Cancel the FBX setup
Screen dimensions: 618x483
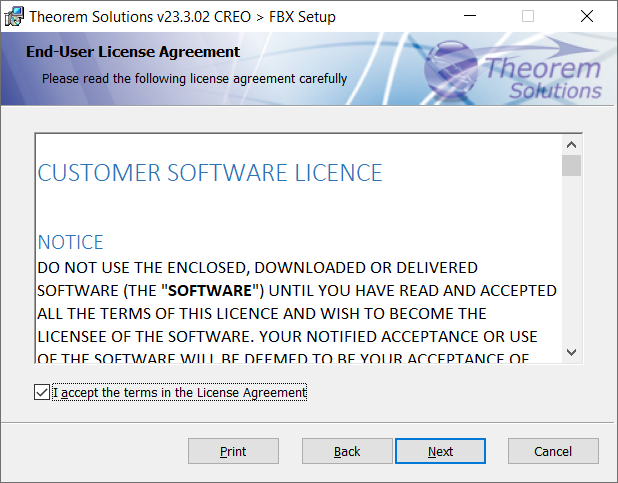coord(553,451)
